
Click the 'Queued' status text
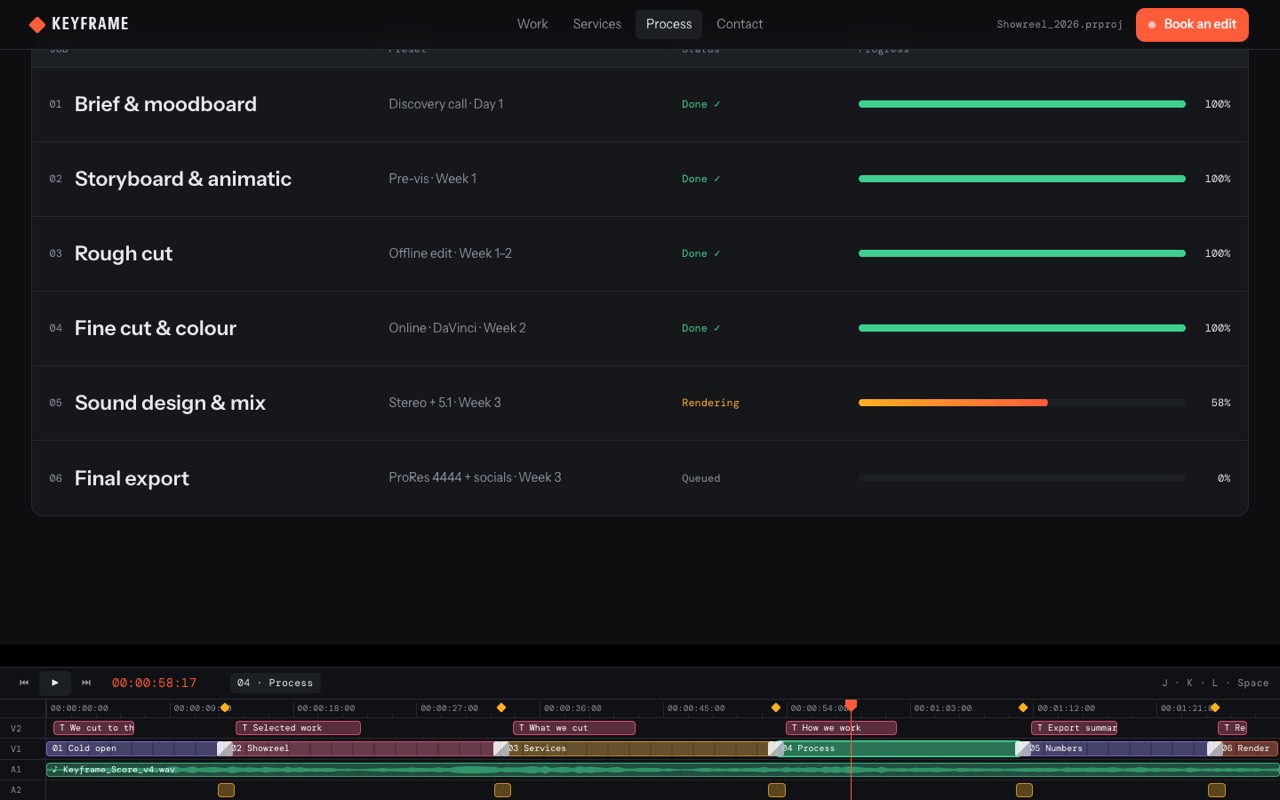701,478
